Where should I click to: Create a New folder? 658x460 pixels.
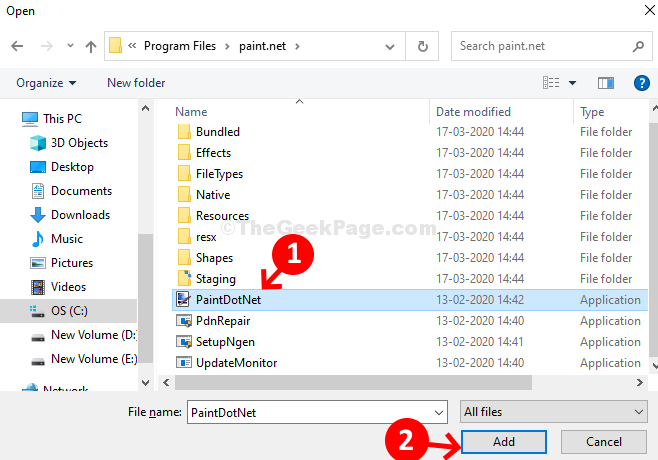[136, 83]
